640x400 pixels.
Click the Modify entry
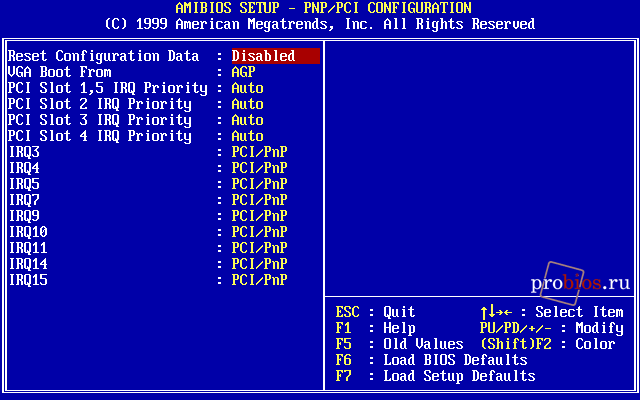599,328
